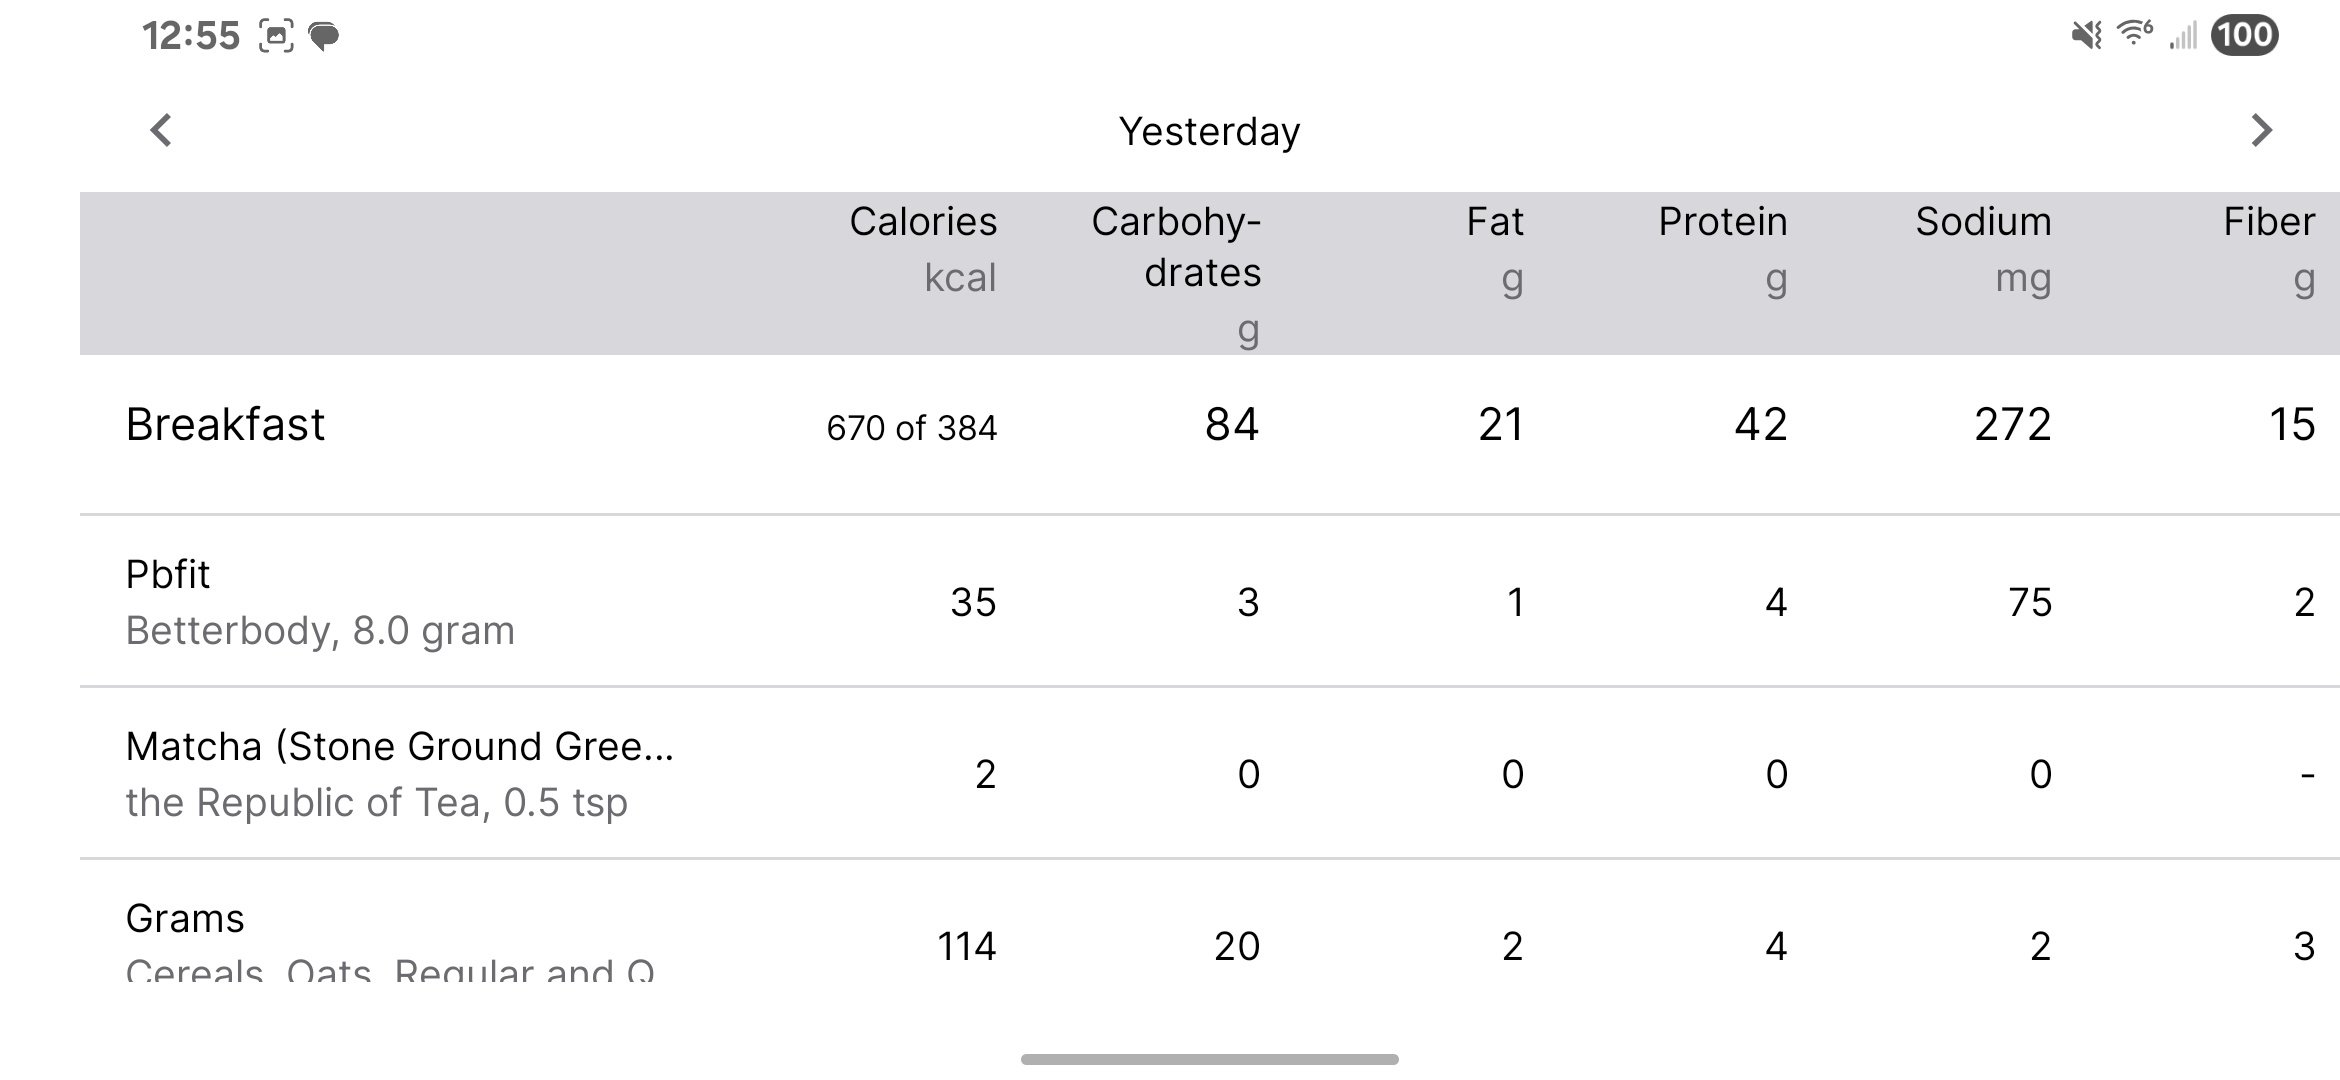Tap the chat bubble notification icon

pos(324,38)
